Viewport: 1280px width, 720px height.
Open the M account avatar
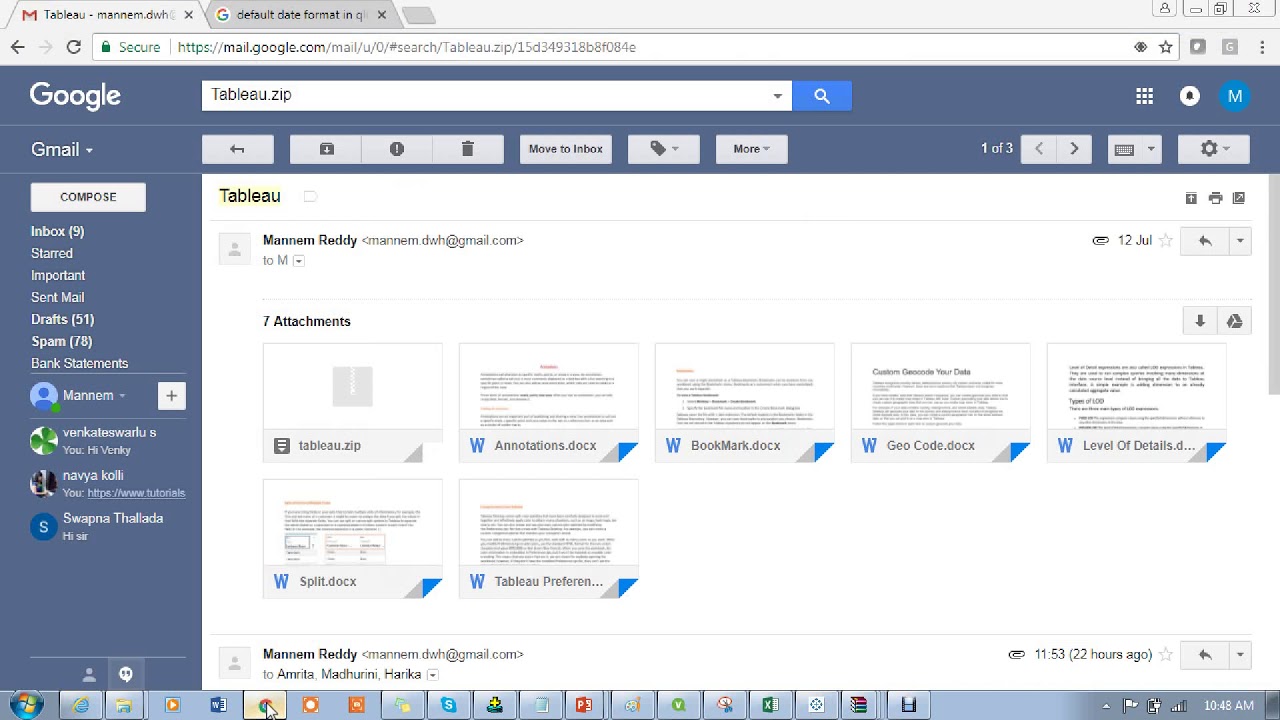point(1235,96)
